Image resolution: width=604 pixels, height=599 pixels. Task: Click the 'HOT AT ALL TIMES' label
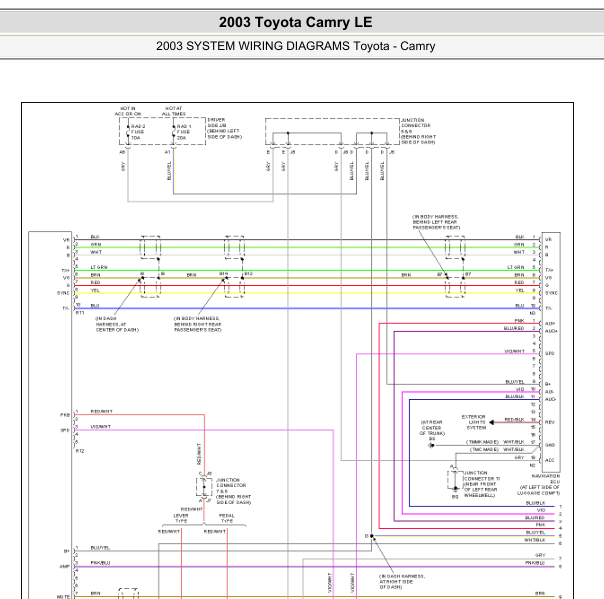[173, 111]
